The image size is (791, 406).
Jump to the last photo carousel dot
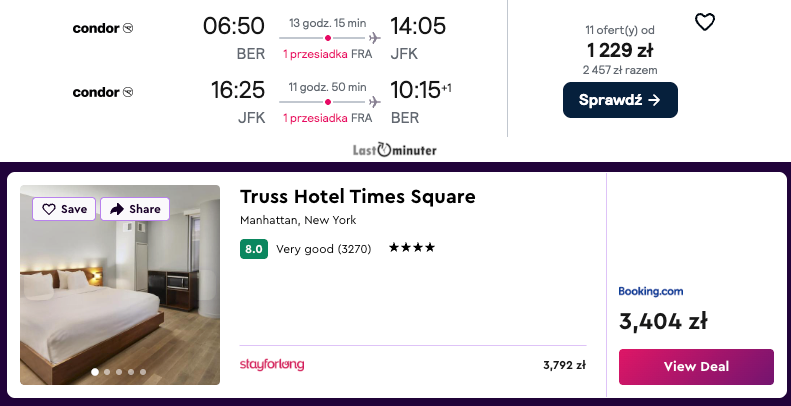click(143, 372)
